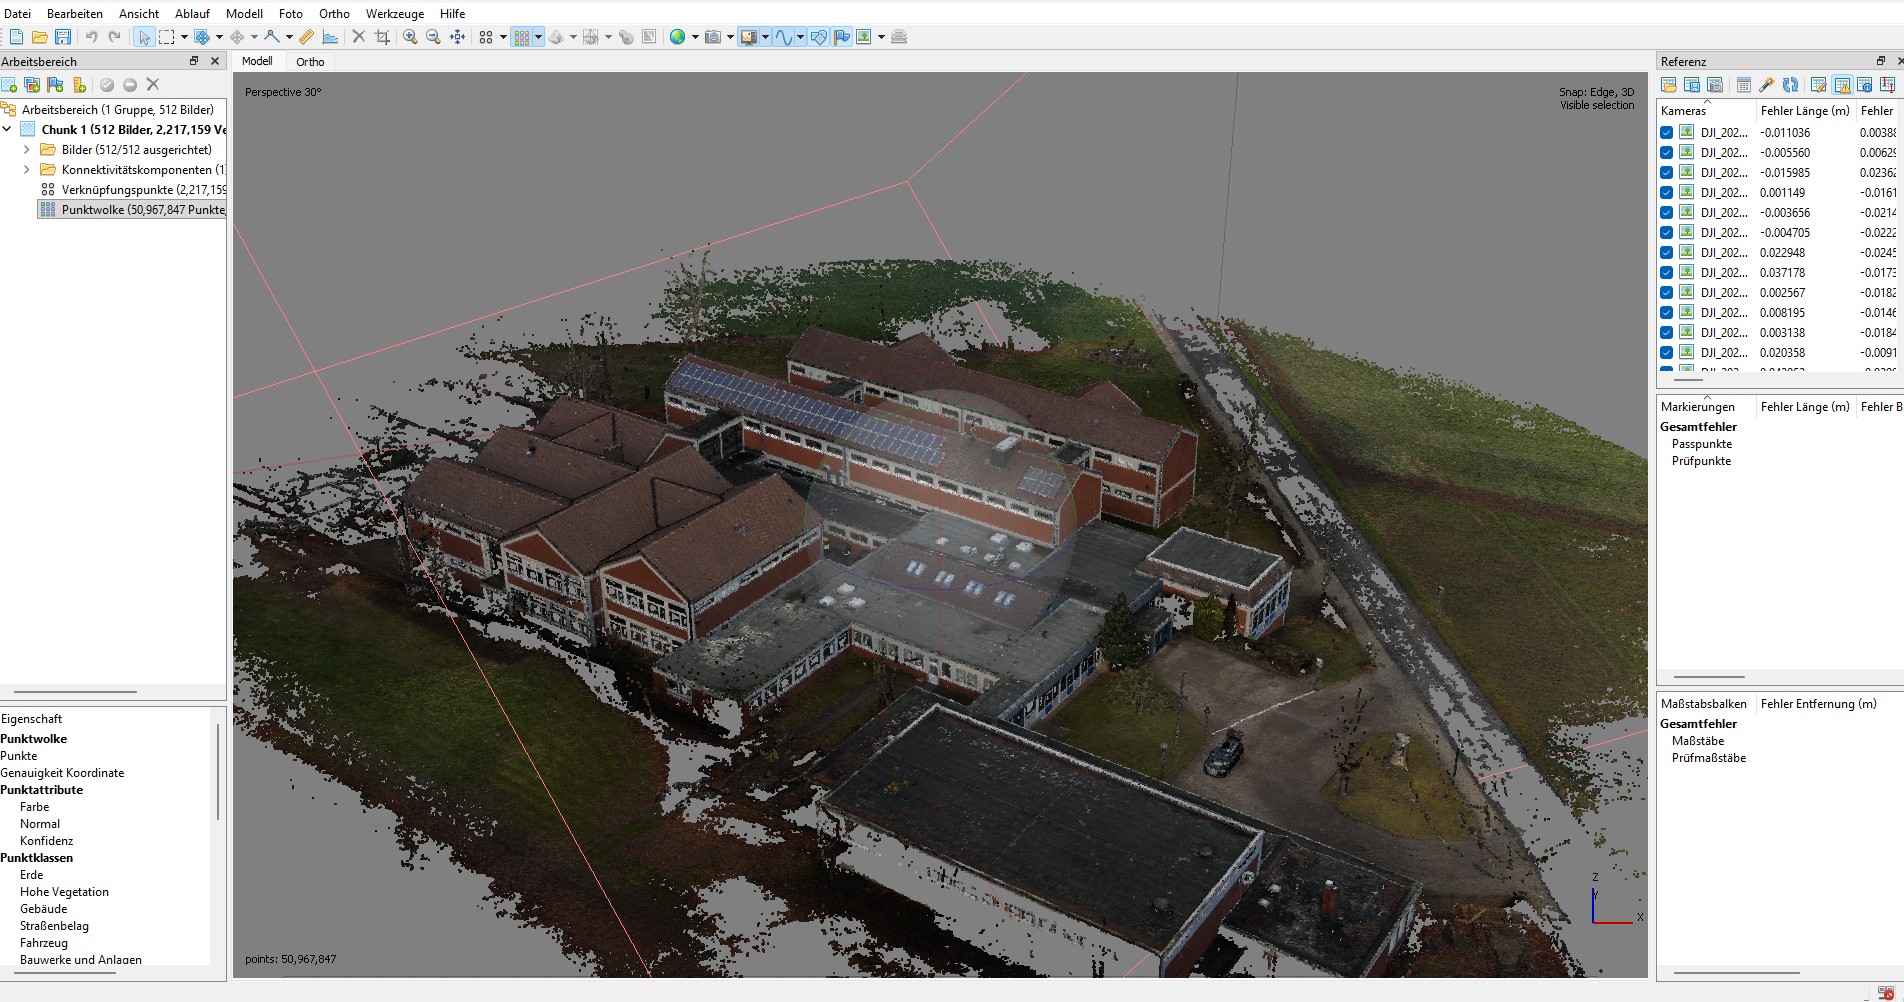The image size is (1904, 1002).
Task: Click the save project floppy disk icon
Action: (63, 37)
